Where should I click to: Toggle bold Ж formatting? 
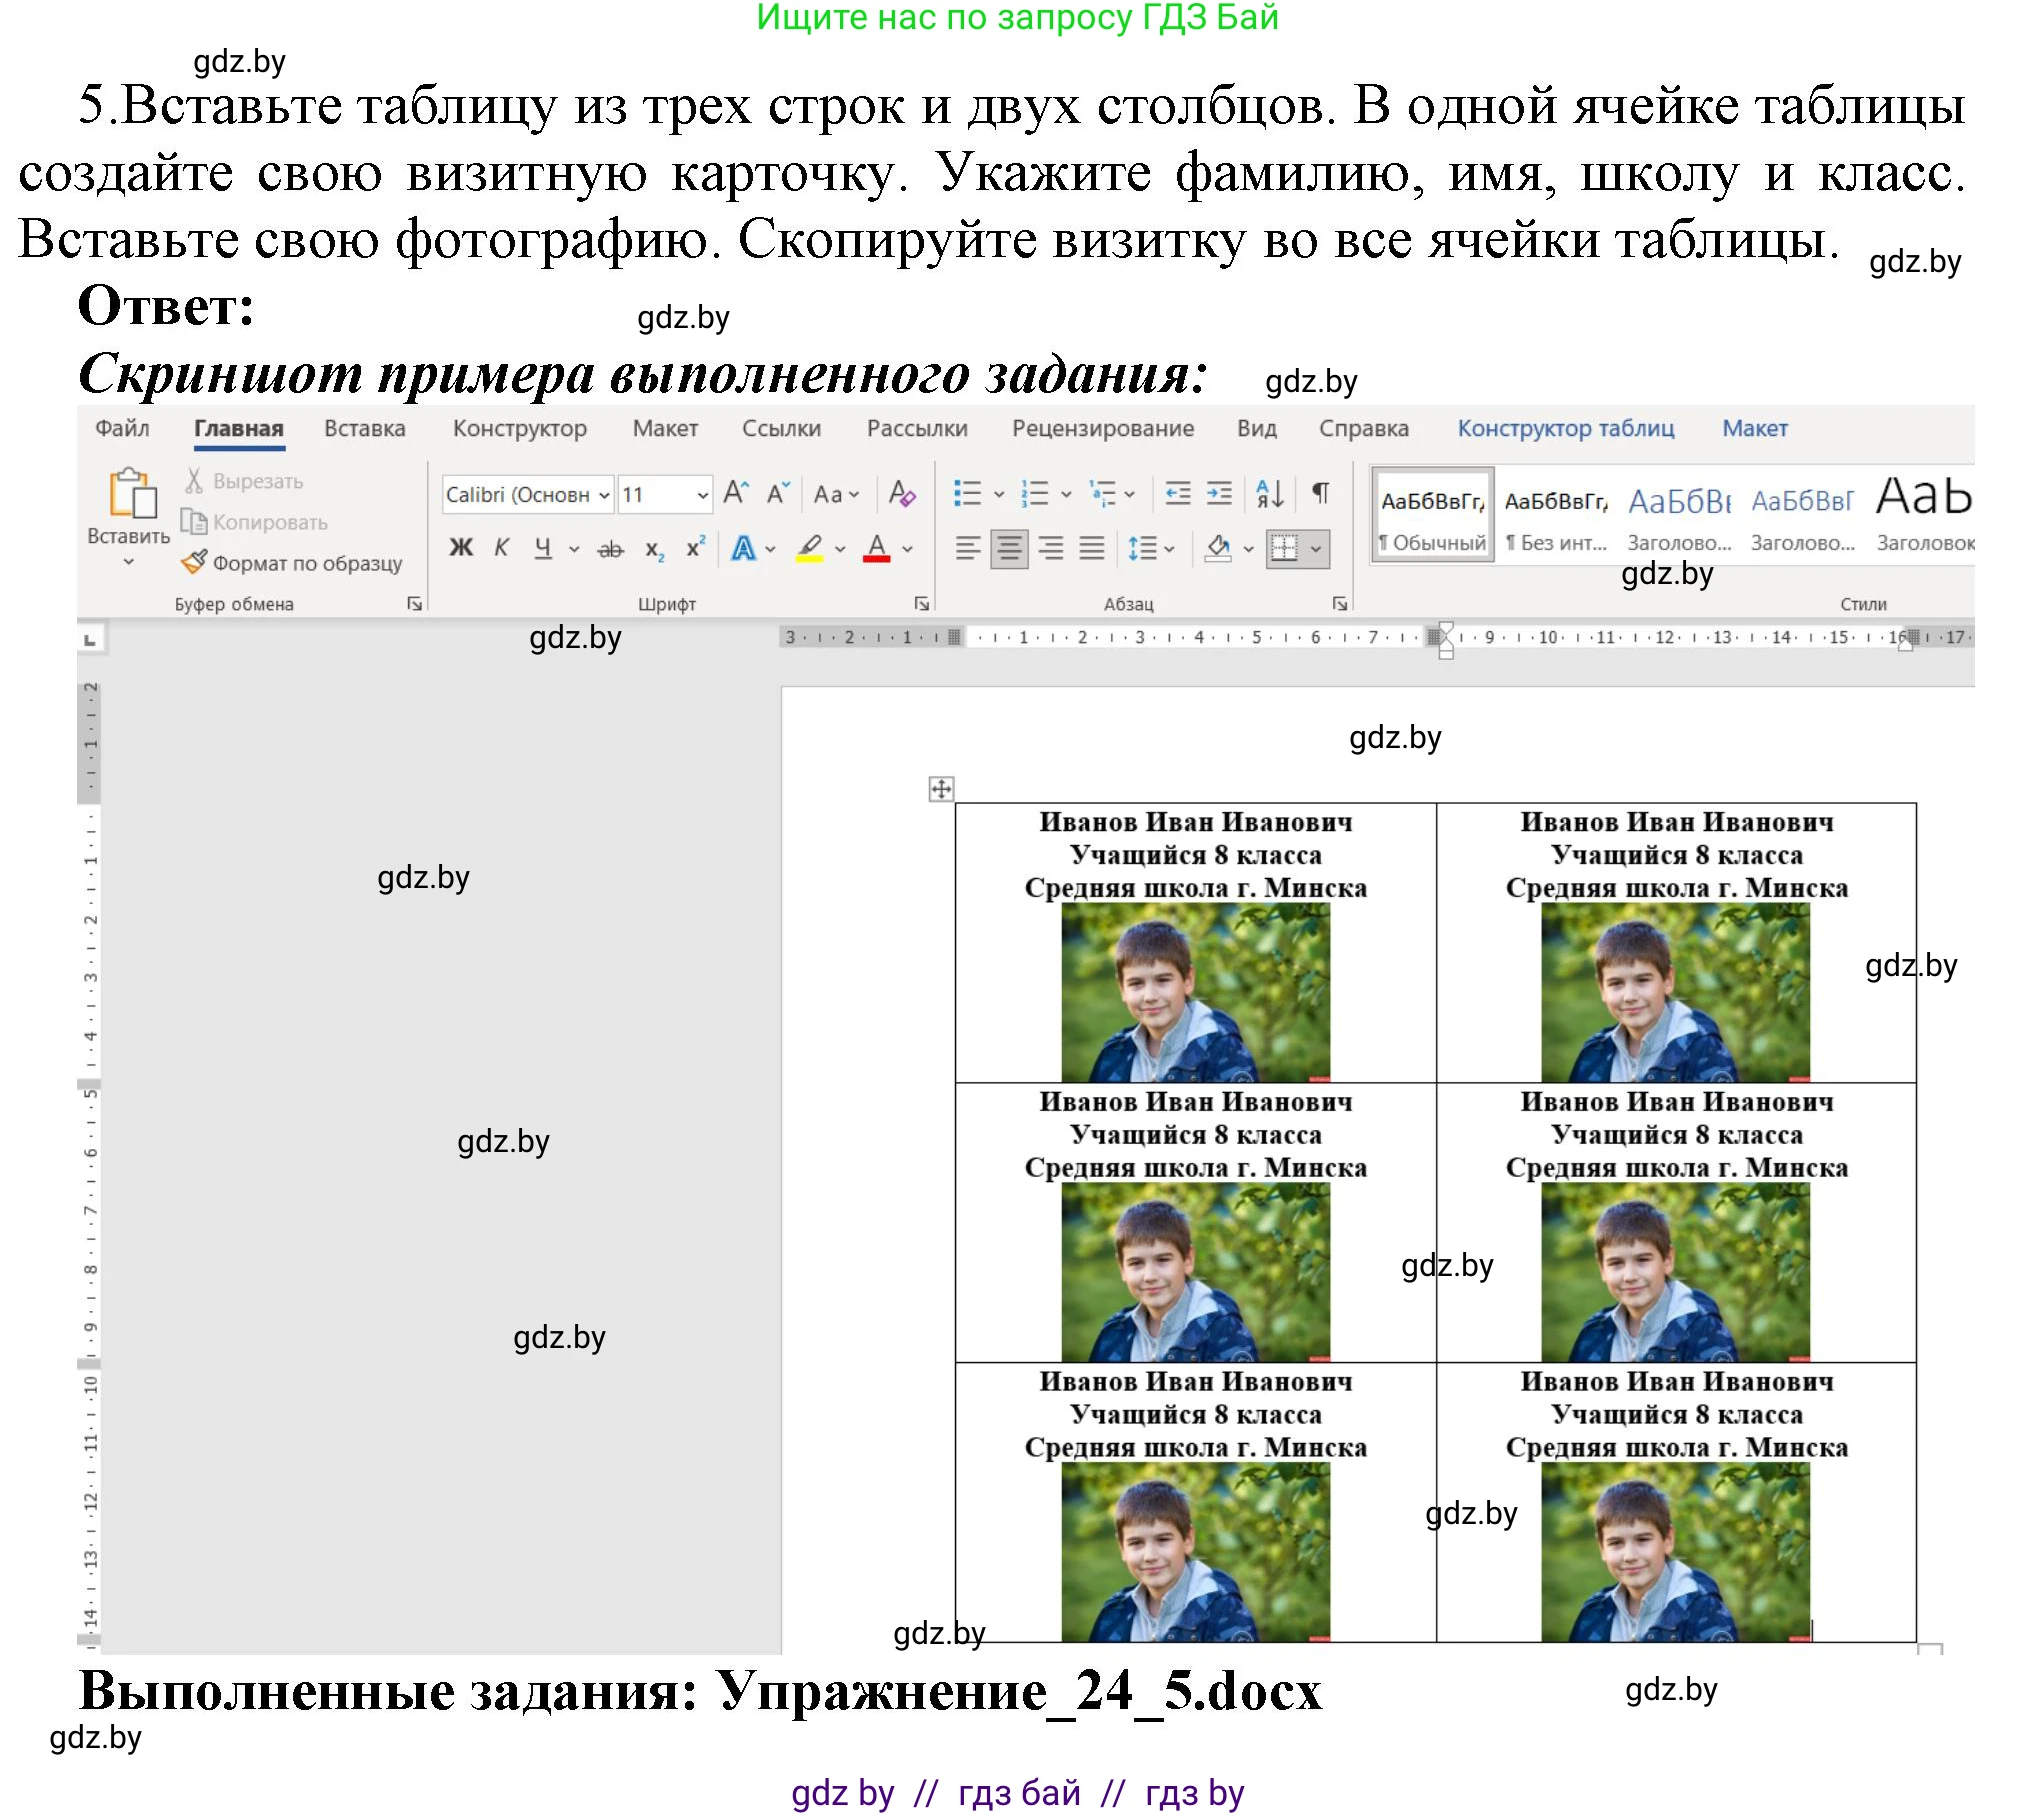click(461, 548)
